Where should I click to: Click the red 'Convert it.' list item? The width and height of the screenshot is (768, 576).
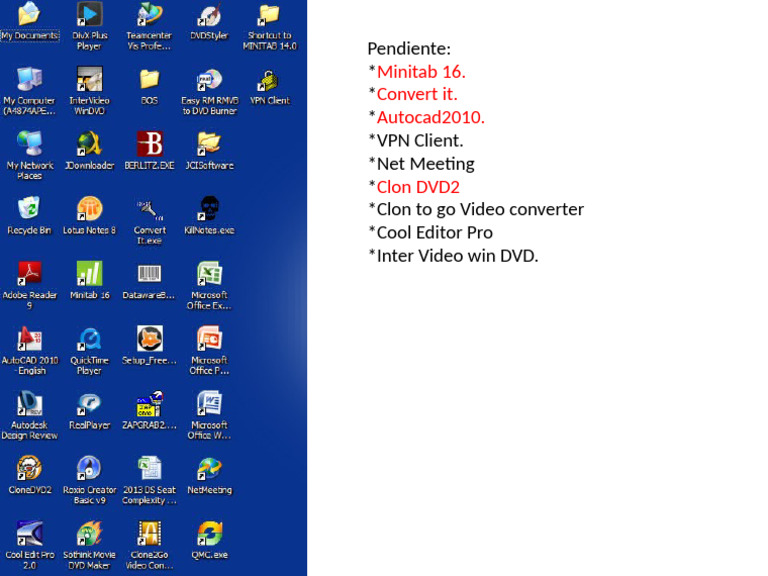click(417, 94)
